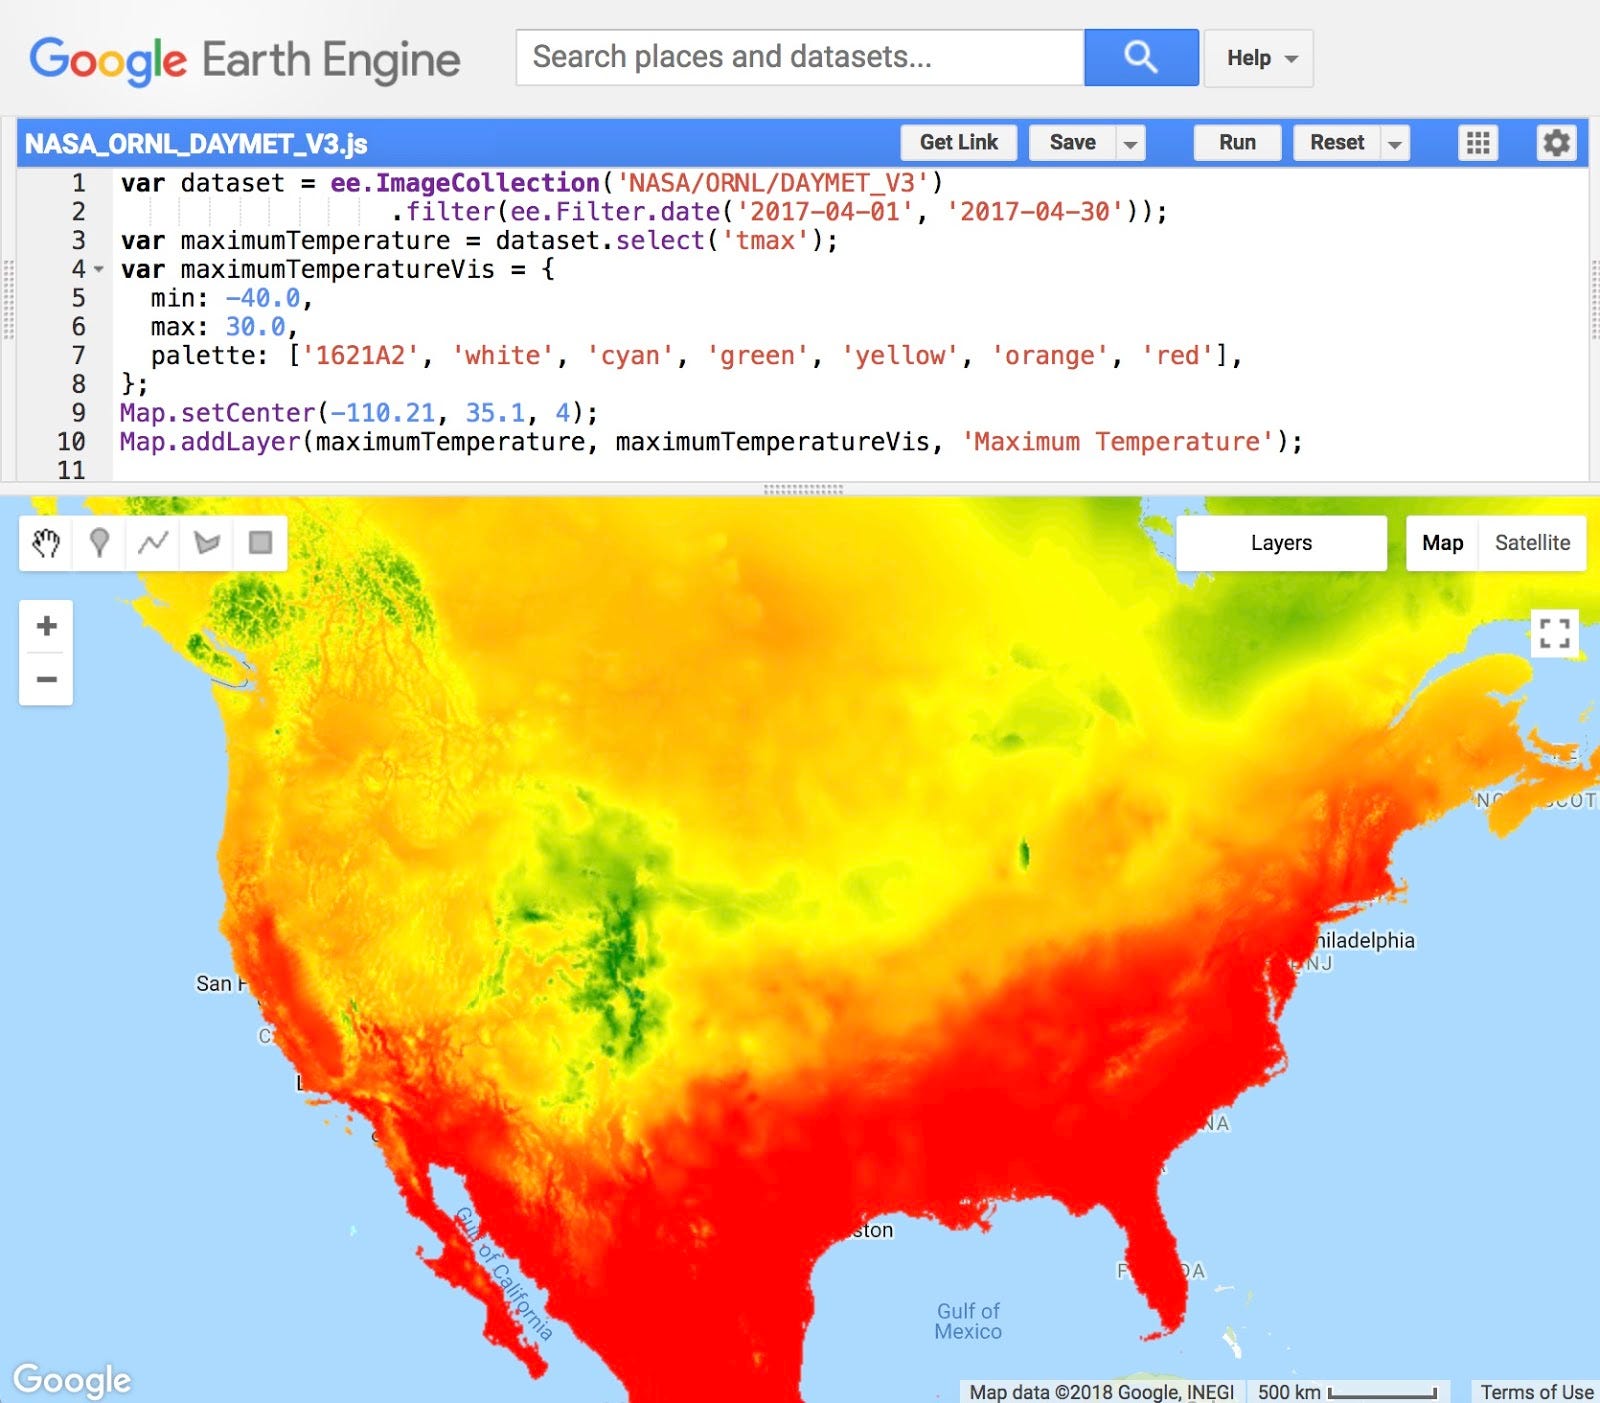Click the 30.0 max value
This screenshot has height=1403, width=1600.
pyautogui.click(x=256, y=327)
